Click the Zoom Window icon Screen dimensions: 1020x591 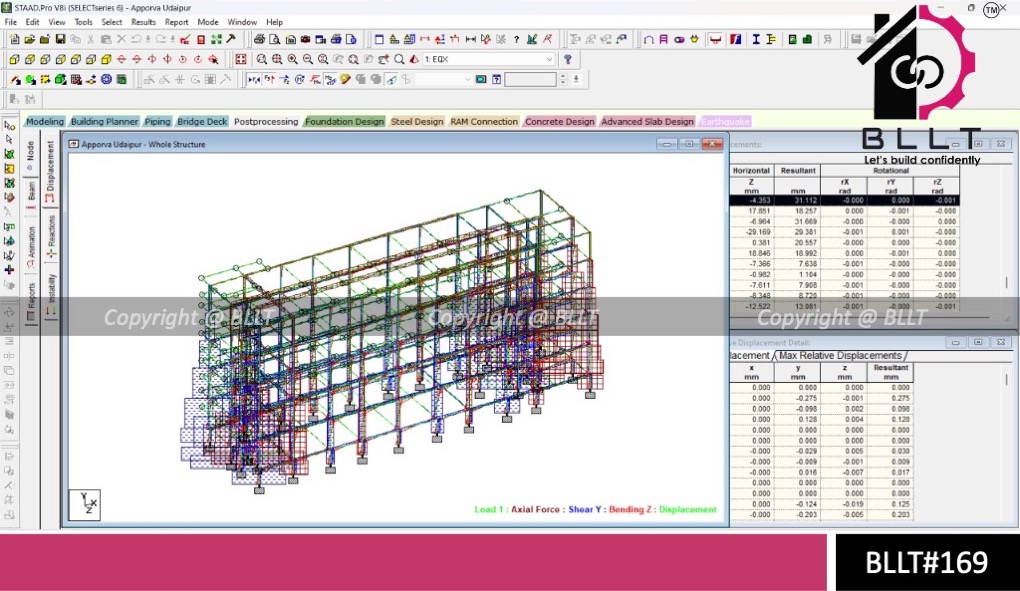click(262, 59)
